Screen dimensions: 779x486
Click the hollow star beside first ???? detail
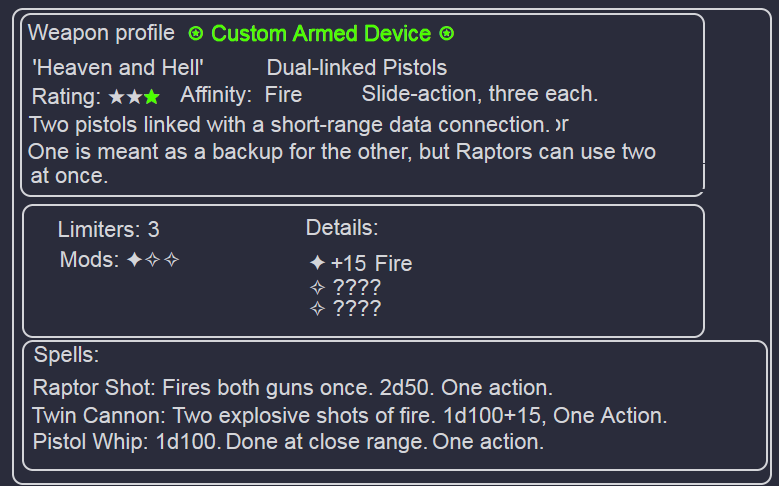317,287
